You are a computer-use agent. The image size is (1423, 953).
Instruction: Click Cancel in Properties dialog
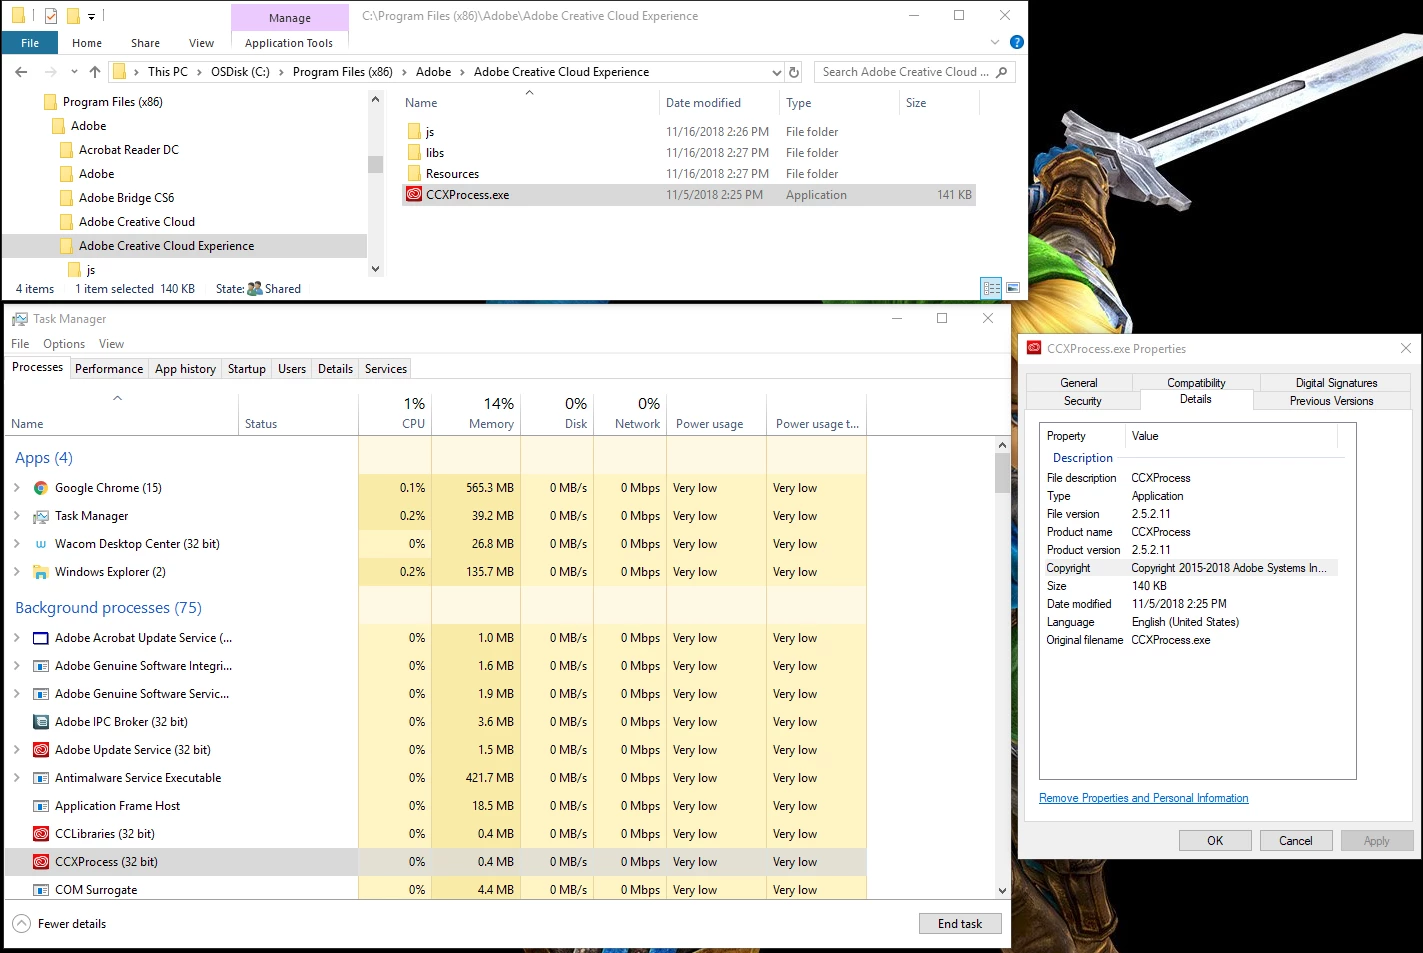pyautogui.click(x=1296, y=841)
